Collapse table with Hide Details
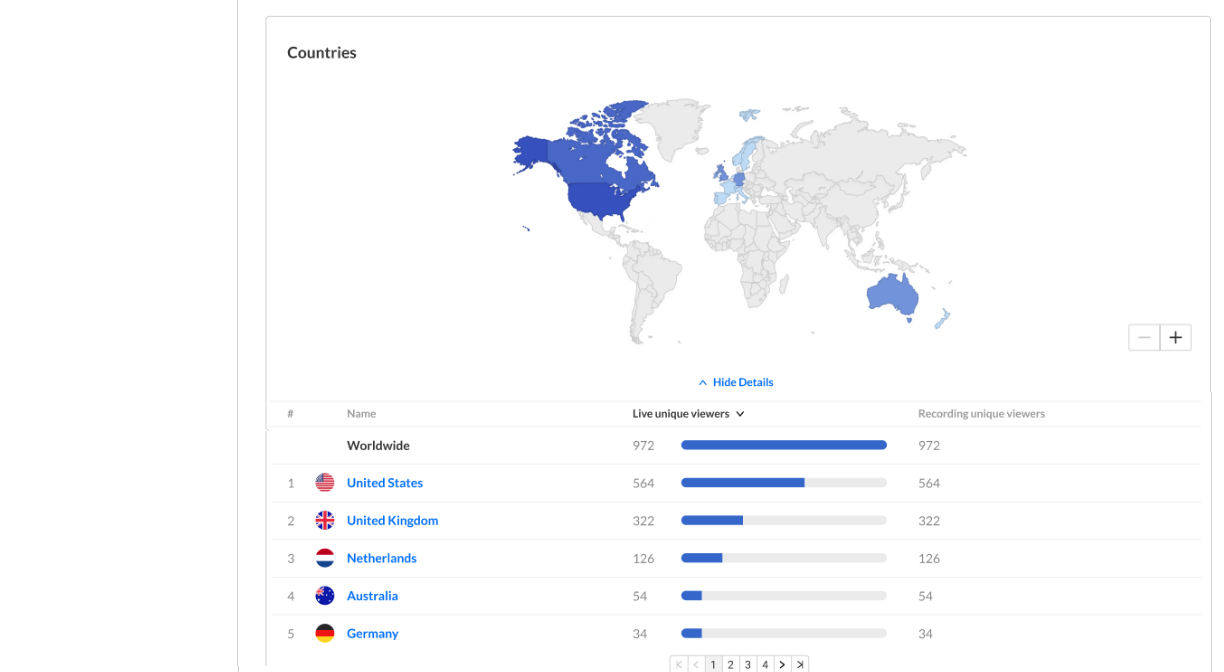Screen dimensions: 1224x672 tap(736, 382)
